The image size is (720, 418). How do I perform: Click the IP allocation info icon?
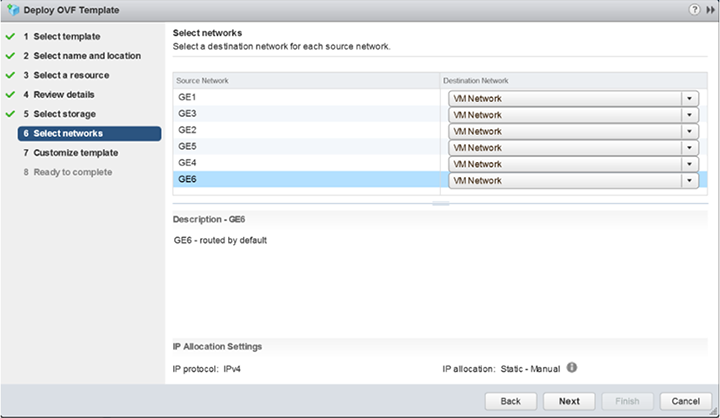[x=573, y=367]
